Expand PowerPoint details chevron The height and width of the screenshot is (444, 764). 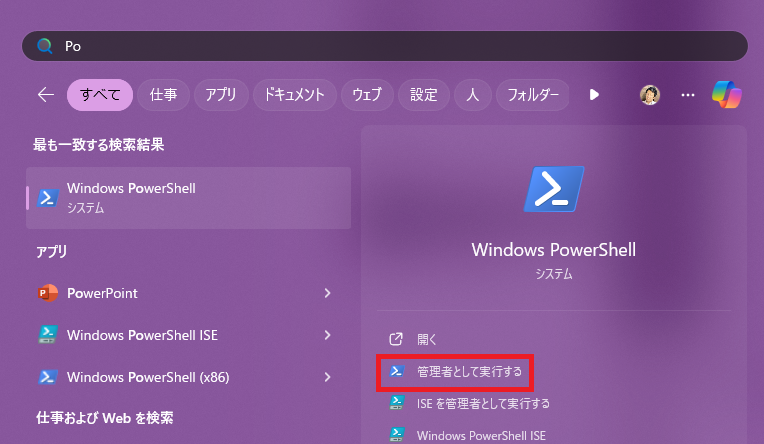point(327,293)
